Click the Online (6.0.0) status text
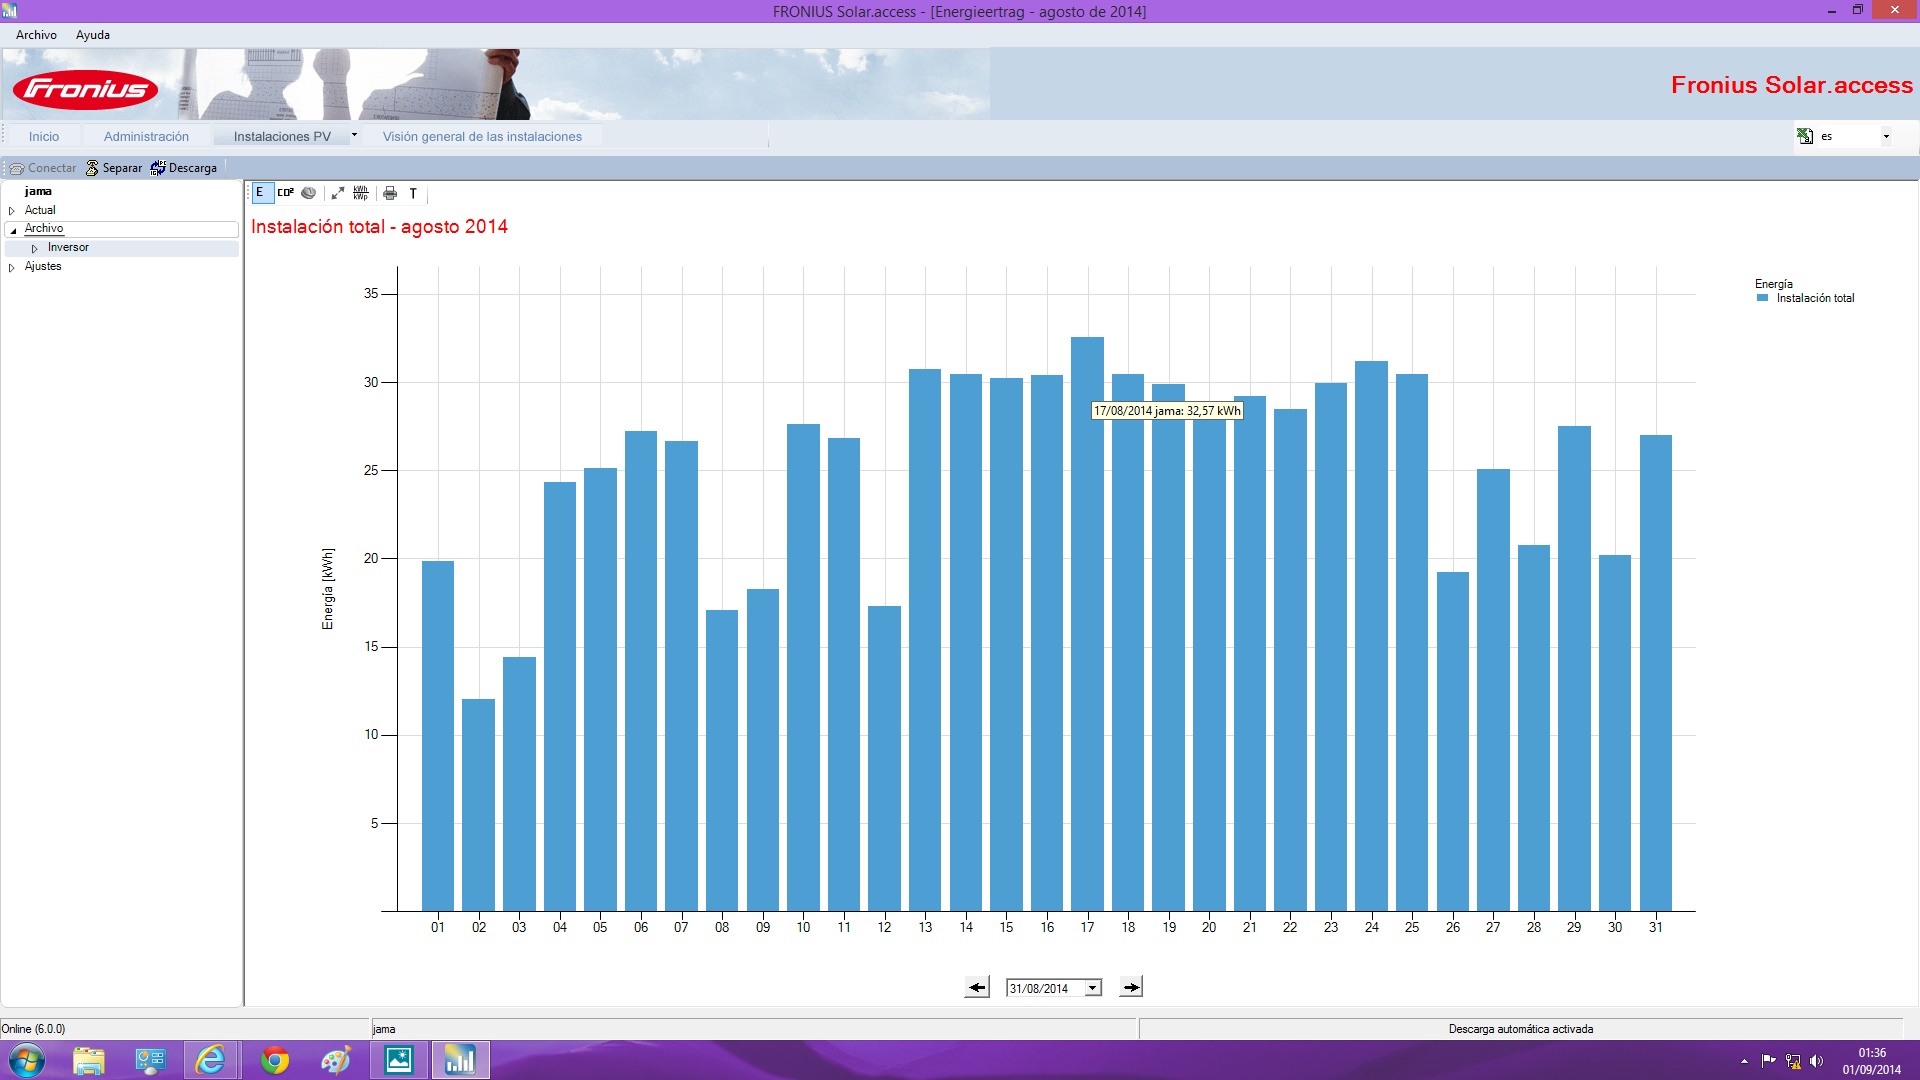 [34, 1028]
